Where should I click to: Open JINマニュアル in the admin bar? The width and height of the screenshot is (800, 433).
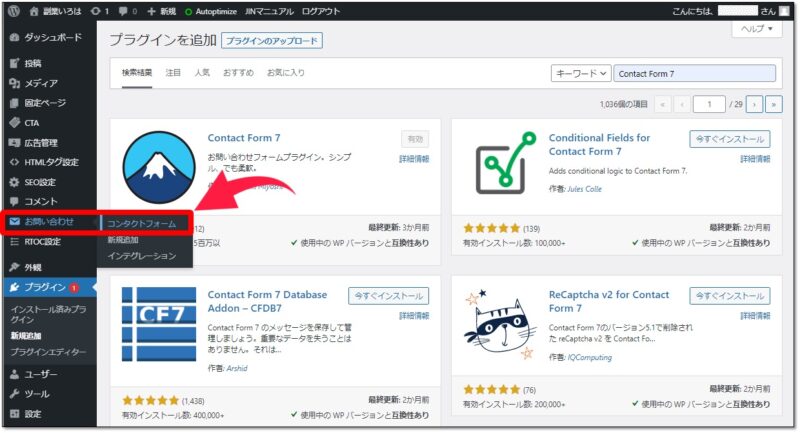pos(269,11)
